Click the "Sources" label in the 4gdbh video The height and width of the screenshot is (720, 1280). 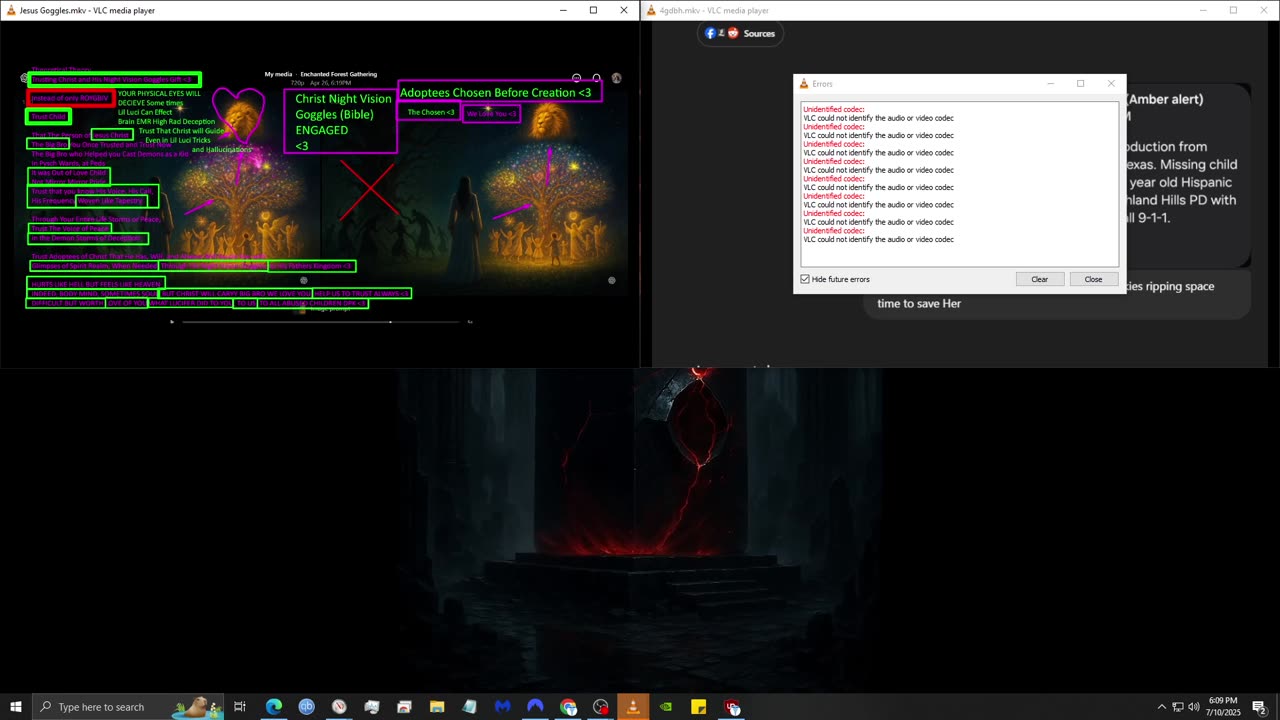[x=759, y=33]
